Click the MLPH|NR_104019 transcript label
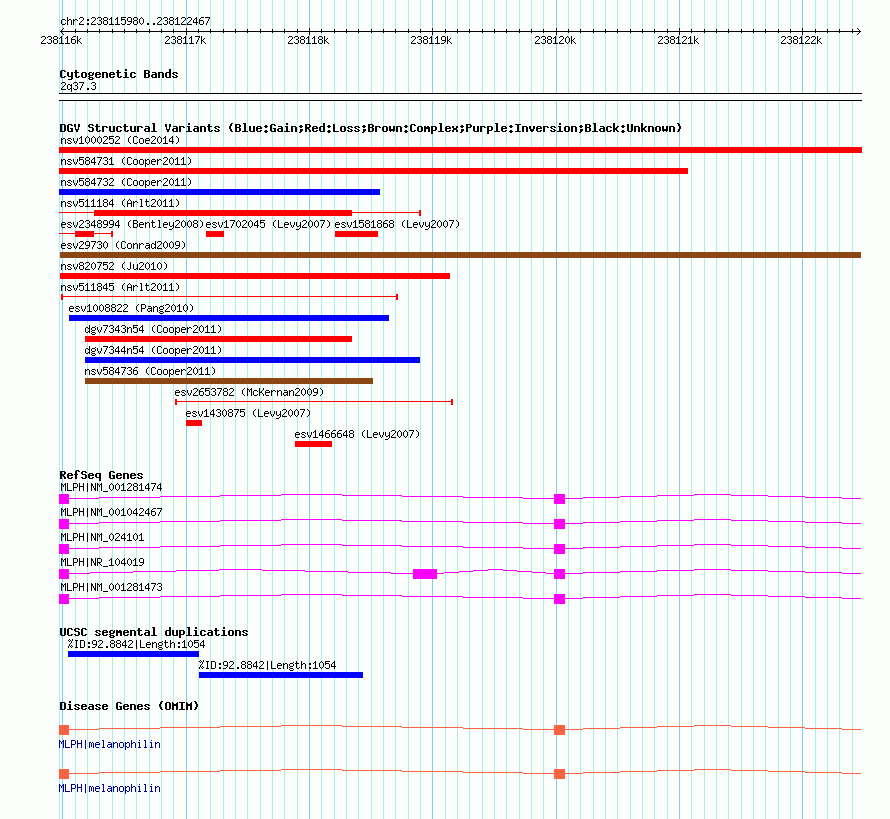890x819 pixels. pos(102,562)
